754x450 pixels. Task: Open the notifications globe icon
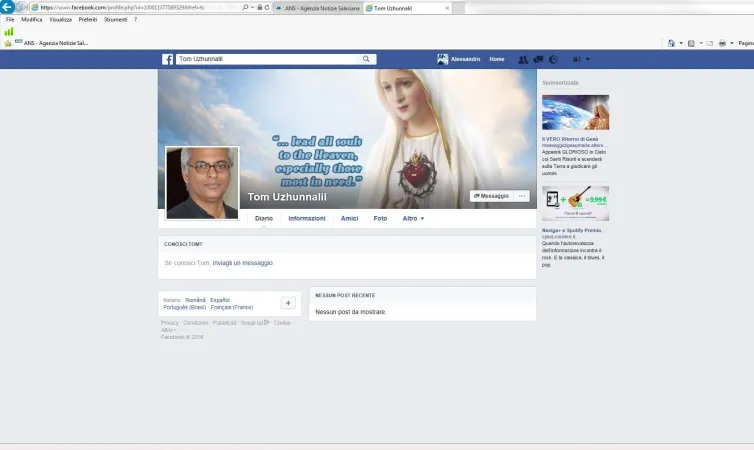553,60
